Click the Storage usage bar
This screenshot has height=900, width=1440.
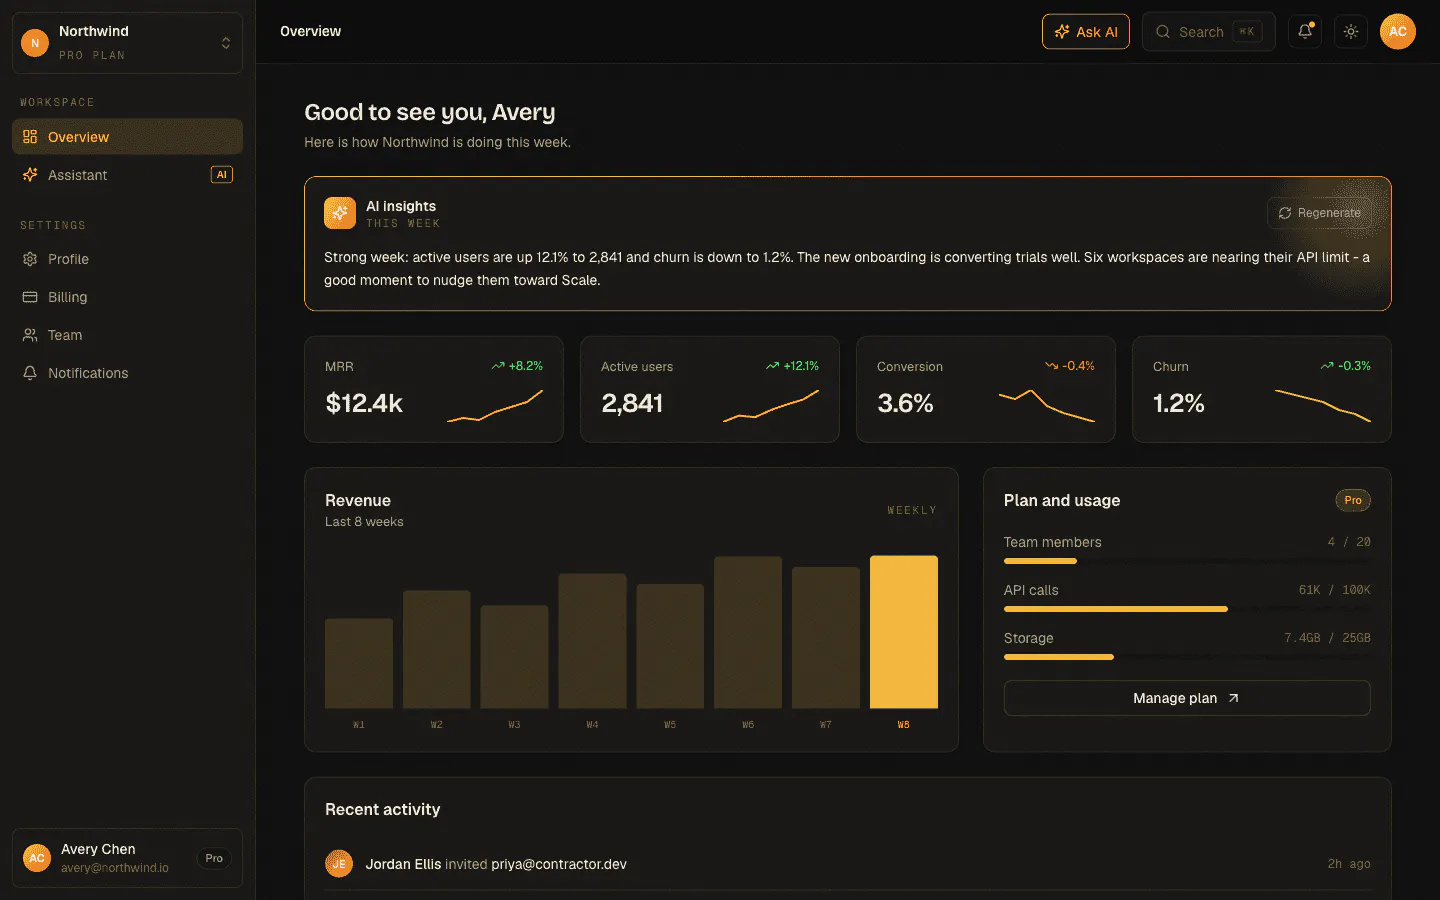point(1187,657)
